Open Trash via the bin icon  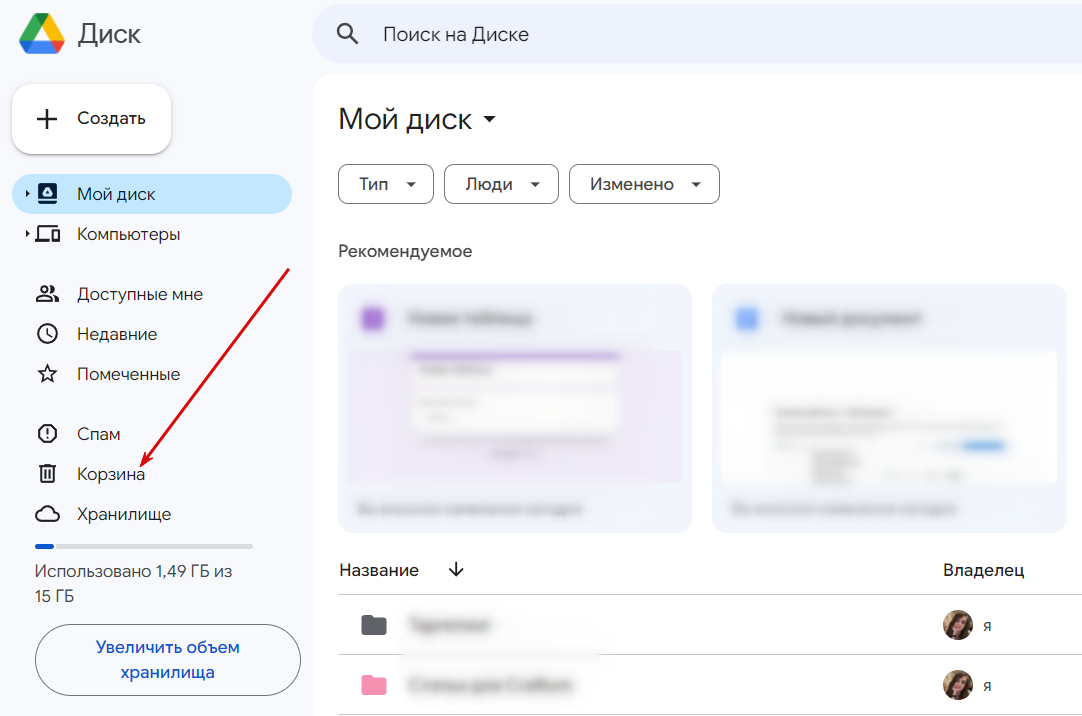point(47,474)
